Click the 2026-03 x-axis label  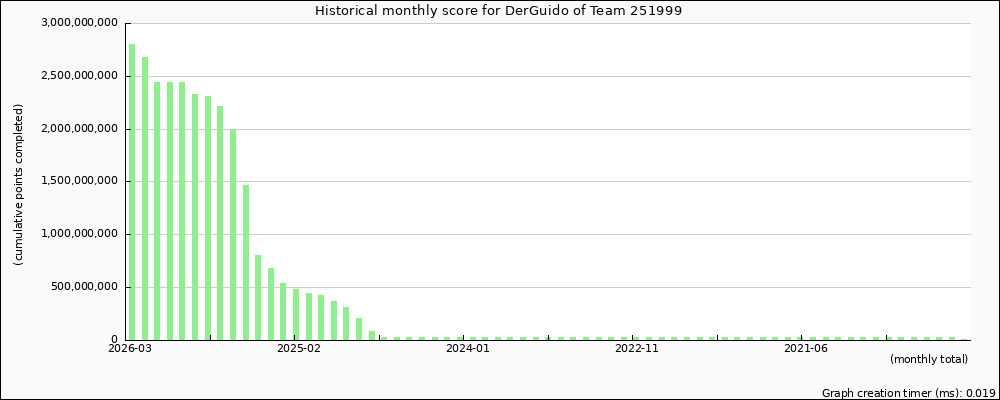click(x=130, y=348)
